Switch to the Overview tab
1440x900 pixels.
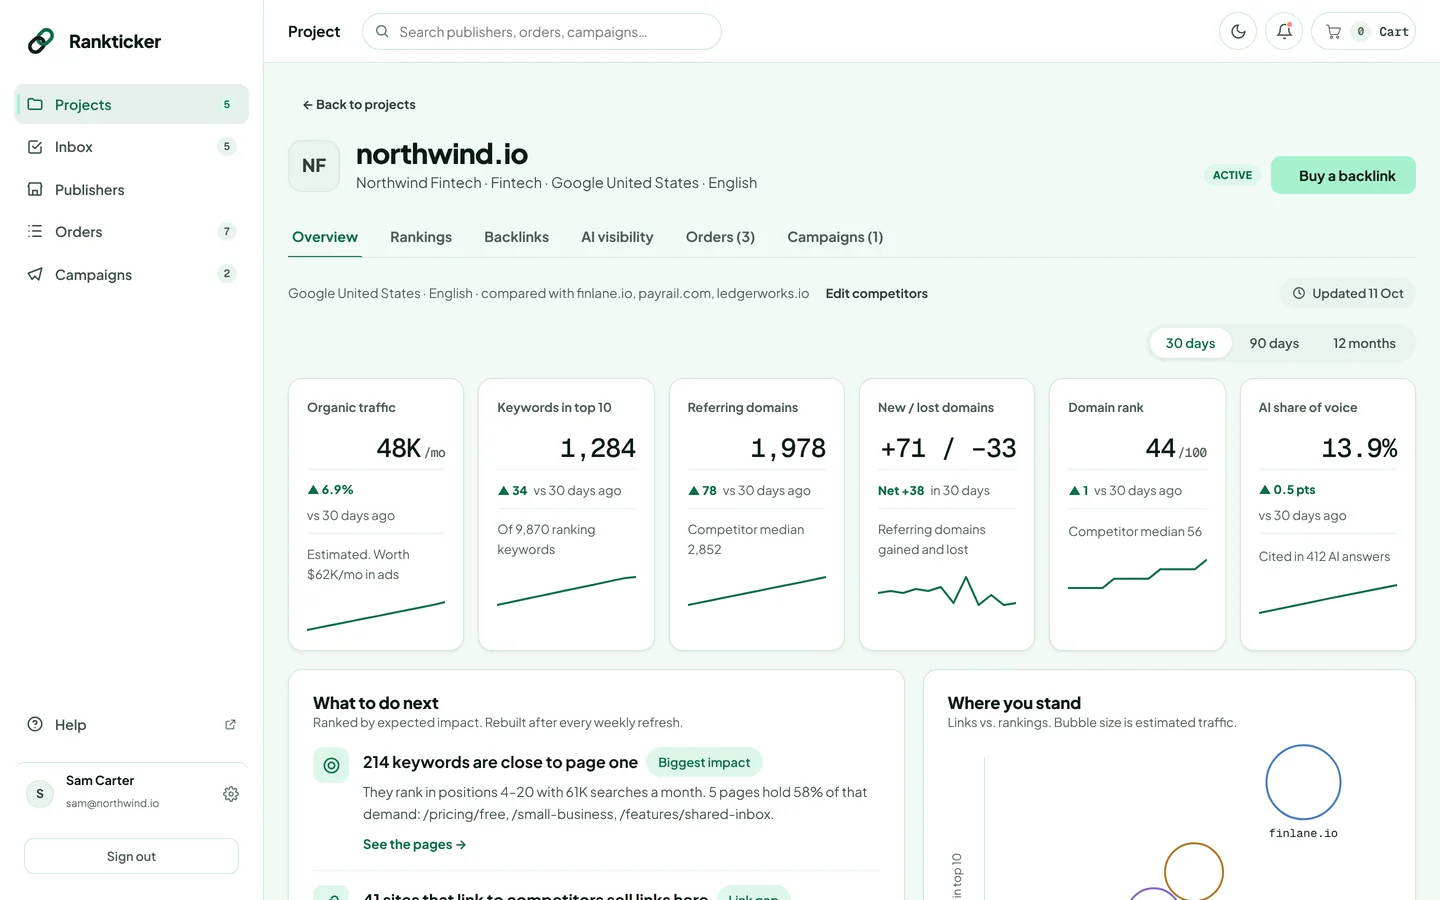click(325, 237)
